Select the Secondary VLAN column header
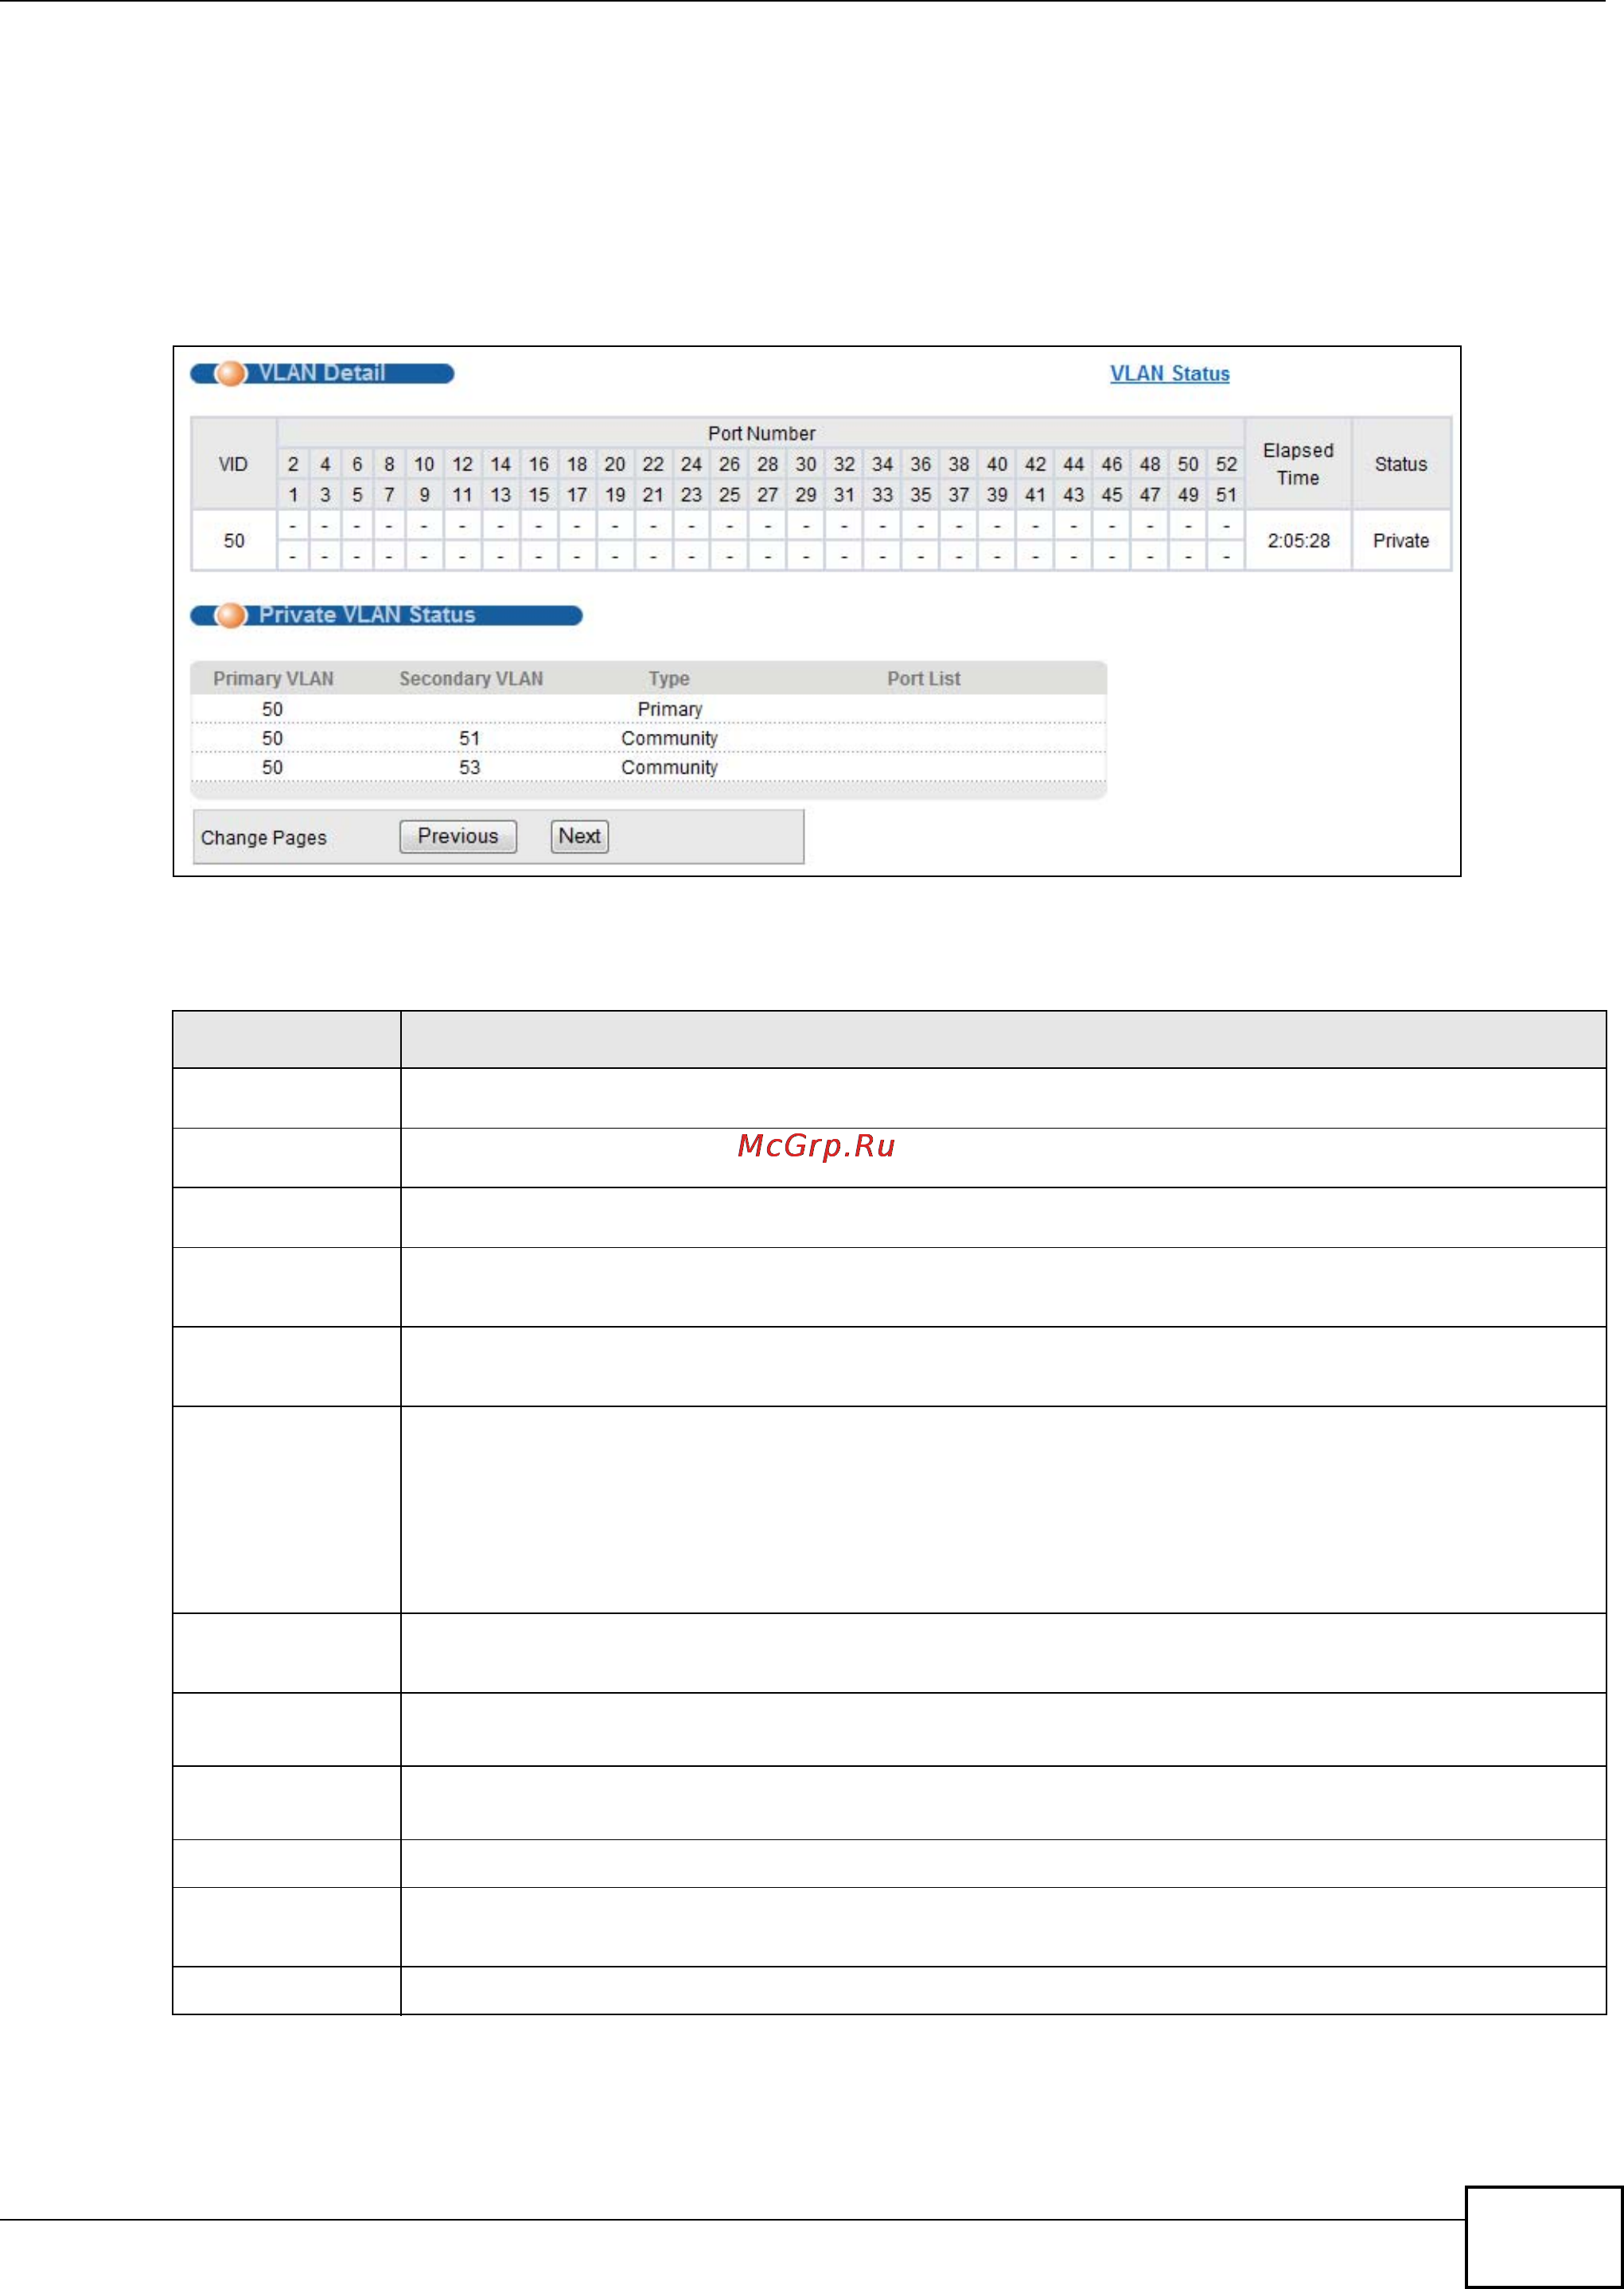 (x=471, y=679)
